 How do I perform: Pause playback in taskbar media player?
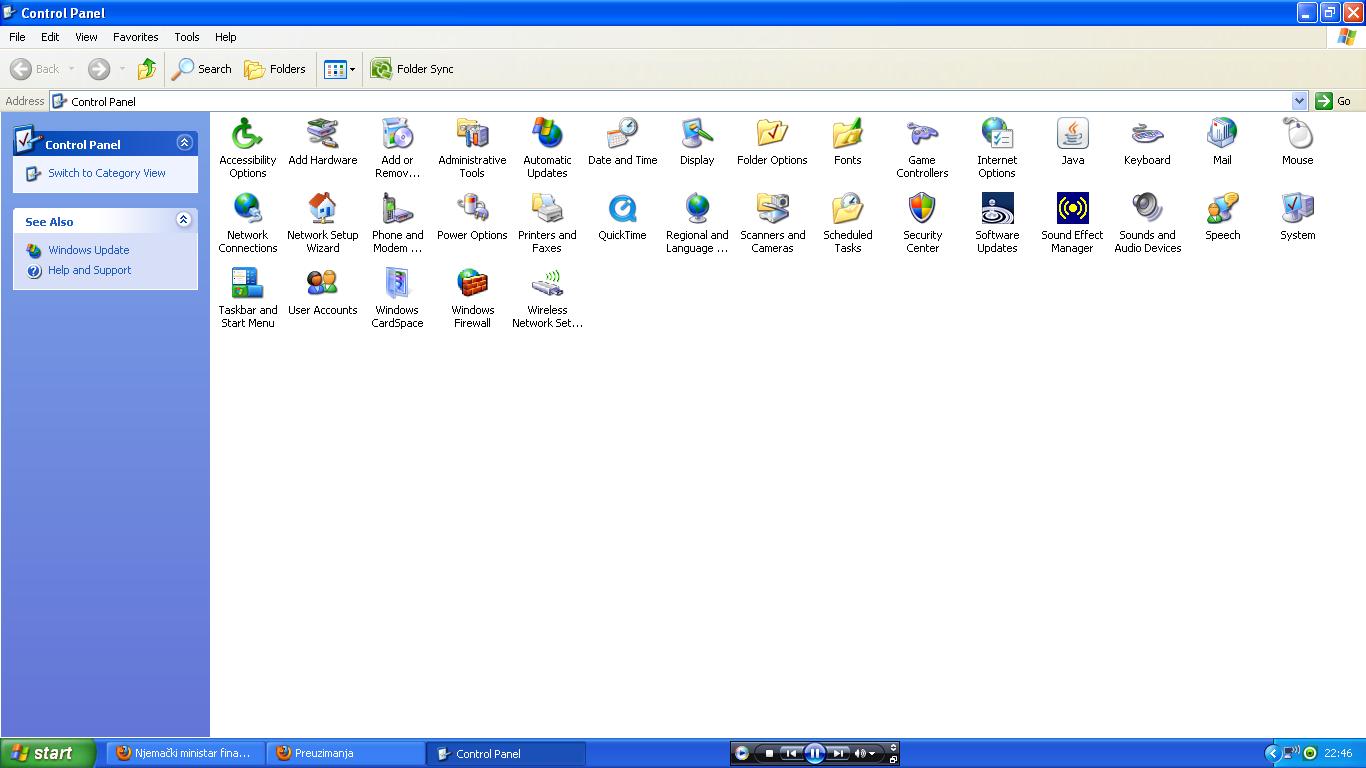(814, 753)
